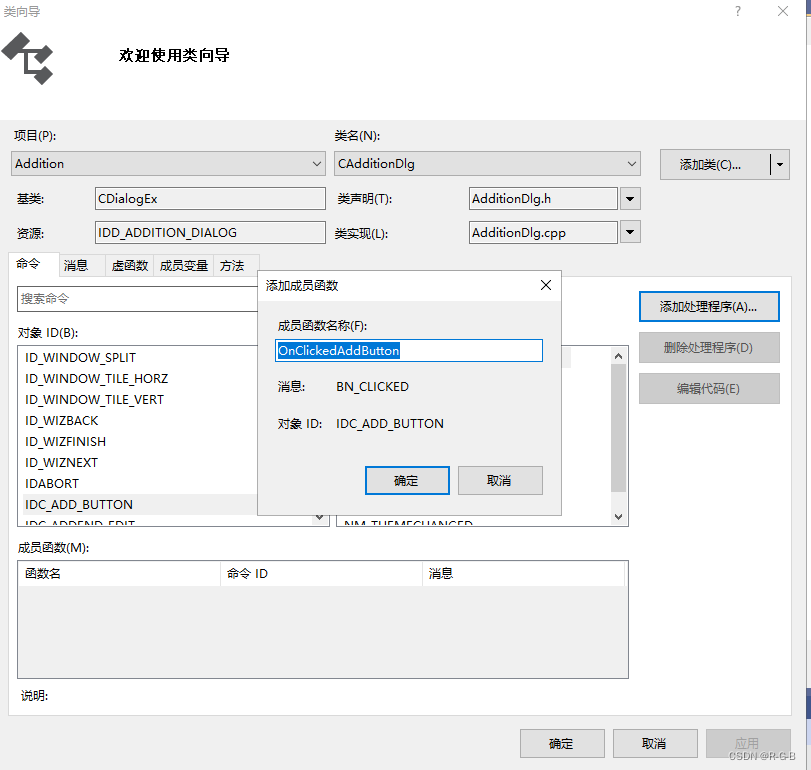Switch to the 成员变量 tab

pyautogui.click(x=184, y=265)
